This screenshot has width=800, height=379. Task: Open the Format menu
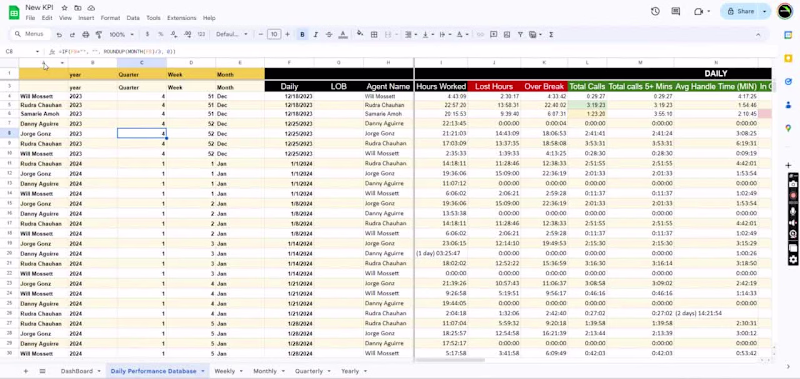pos(110,18)
